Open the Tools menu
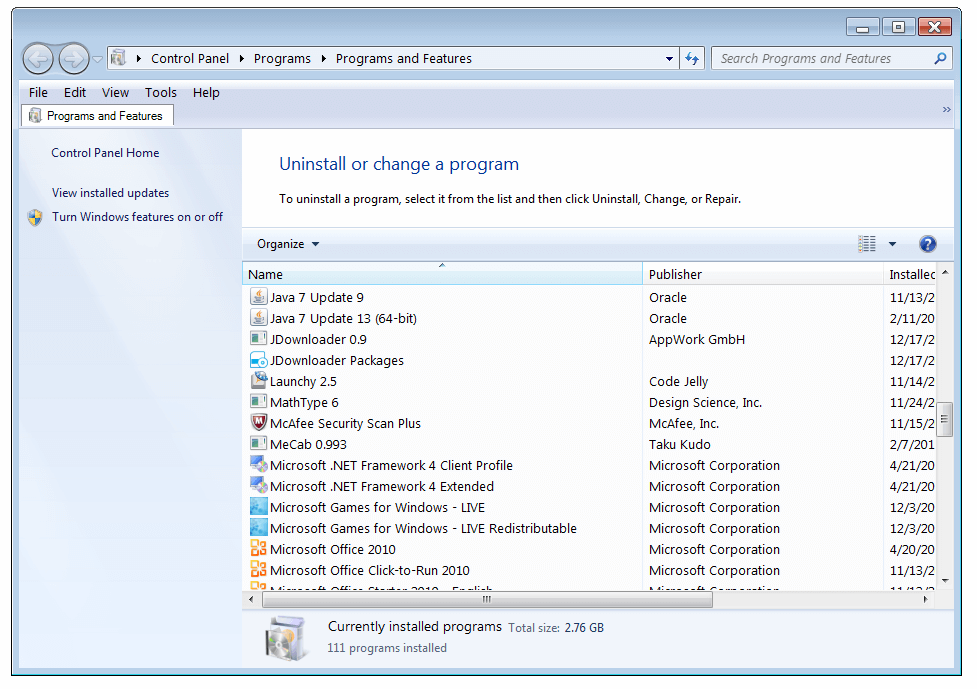The height and width of the screenshot is (689, 977). coord(160,92)
